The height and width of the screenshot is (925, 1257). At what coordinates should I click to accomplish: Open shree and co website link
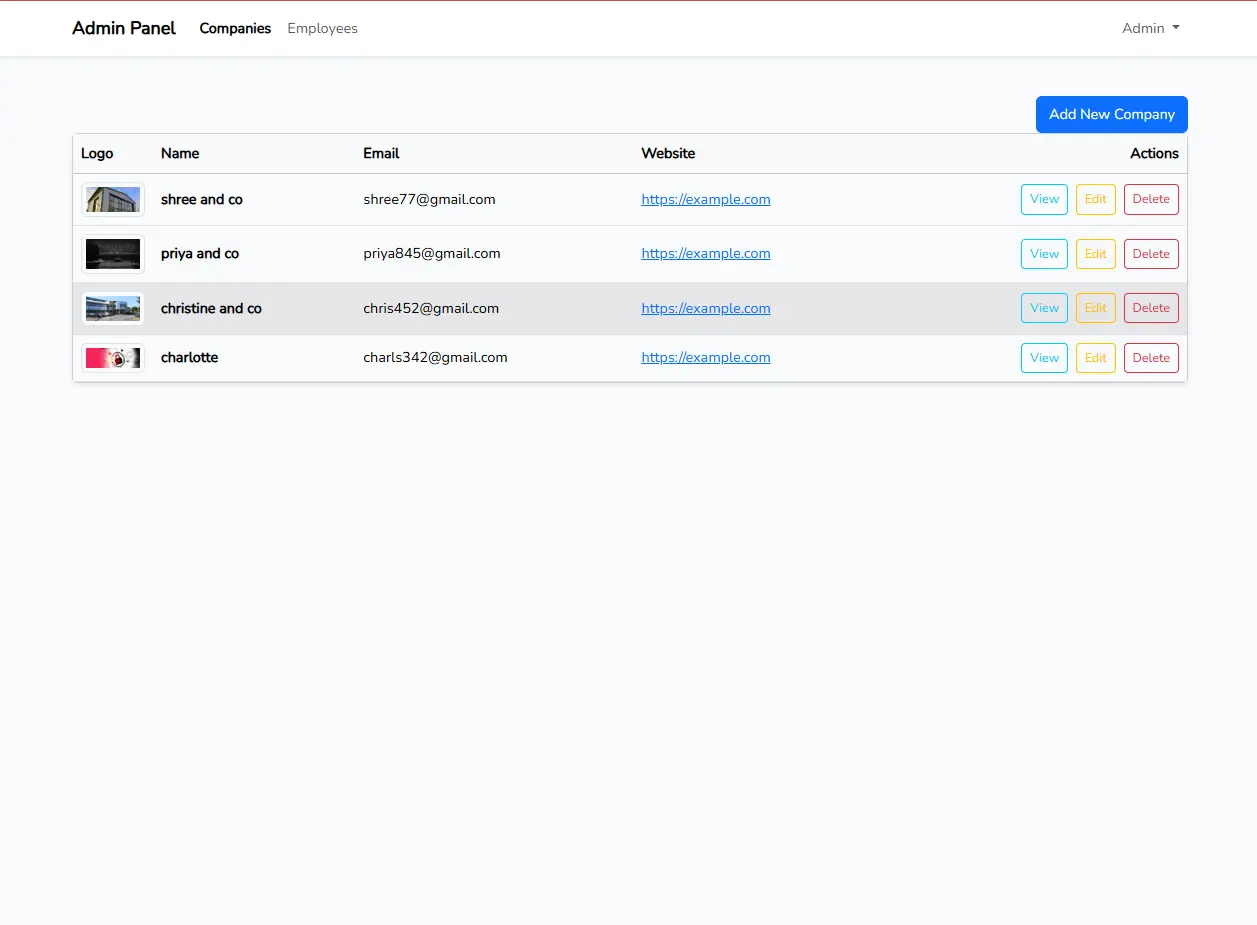click(706, 199)
